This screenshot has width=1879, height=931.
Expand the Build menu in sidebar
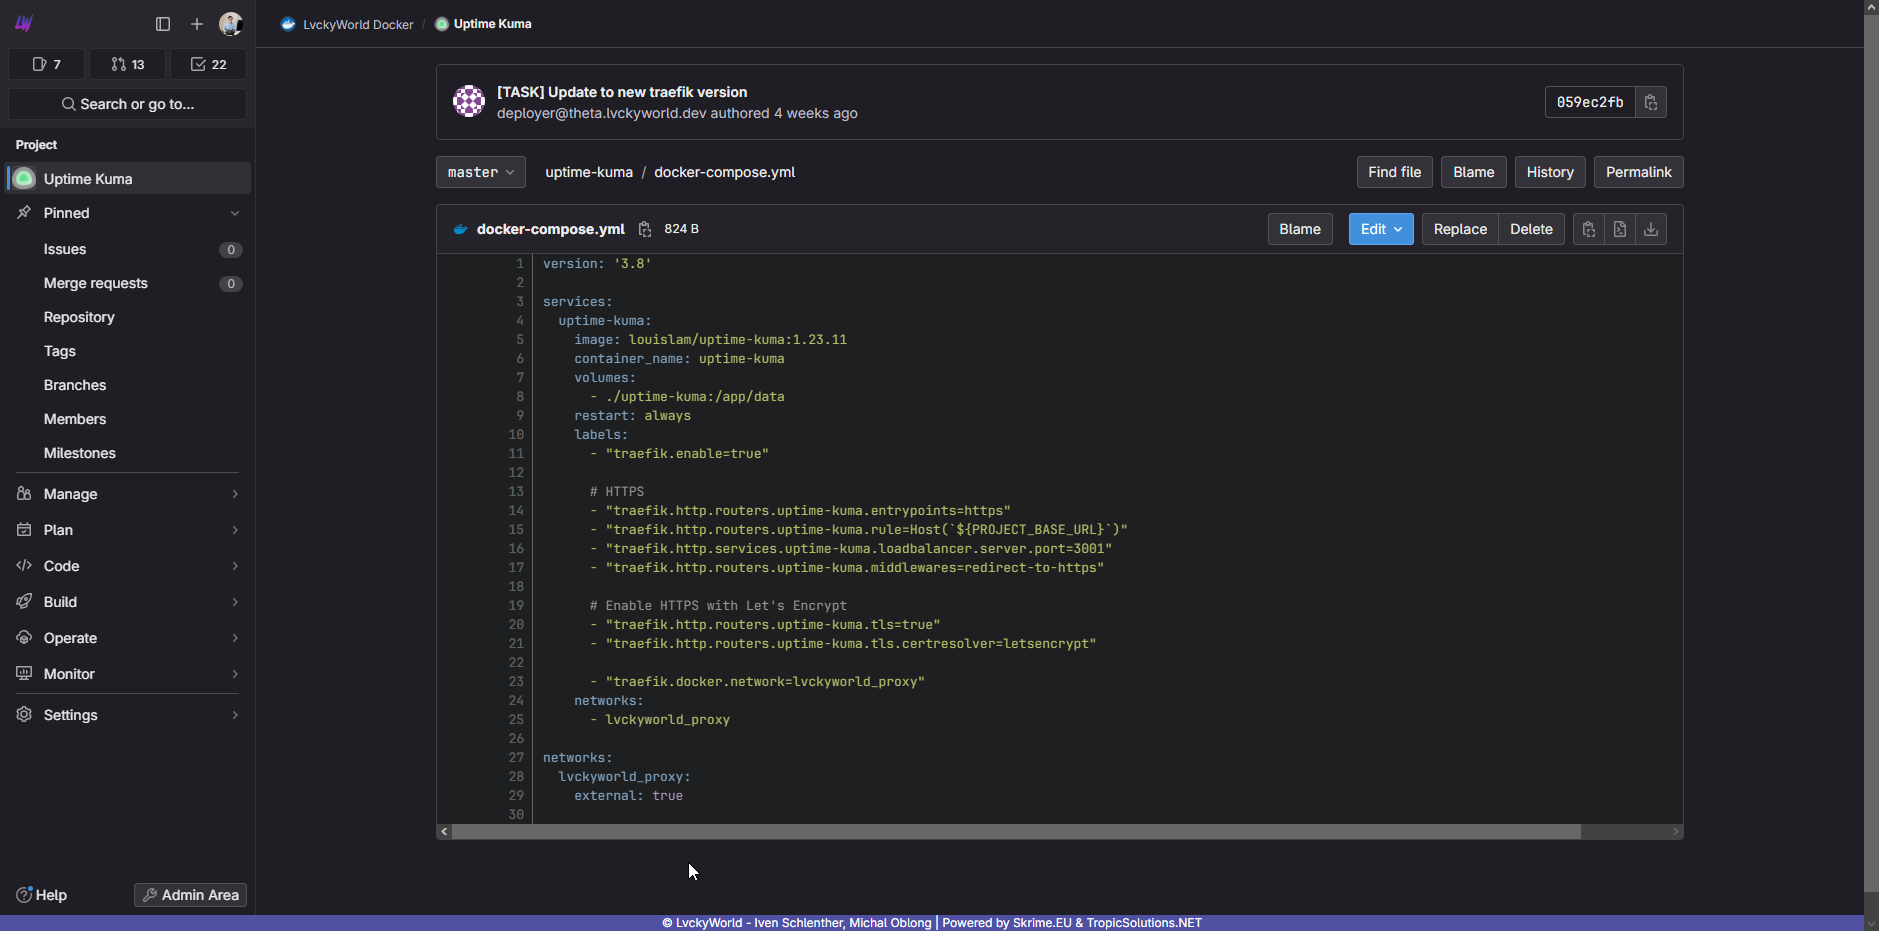[x=128, y=602]
